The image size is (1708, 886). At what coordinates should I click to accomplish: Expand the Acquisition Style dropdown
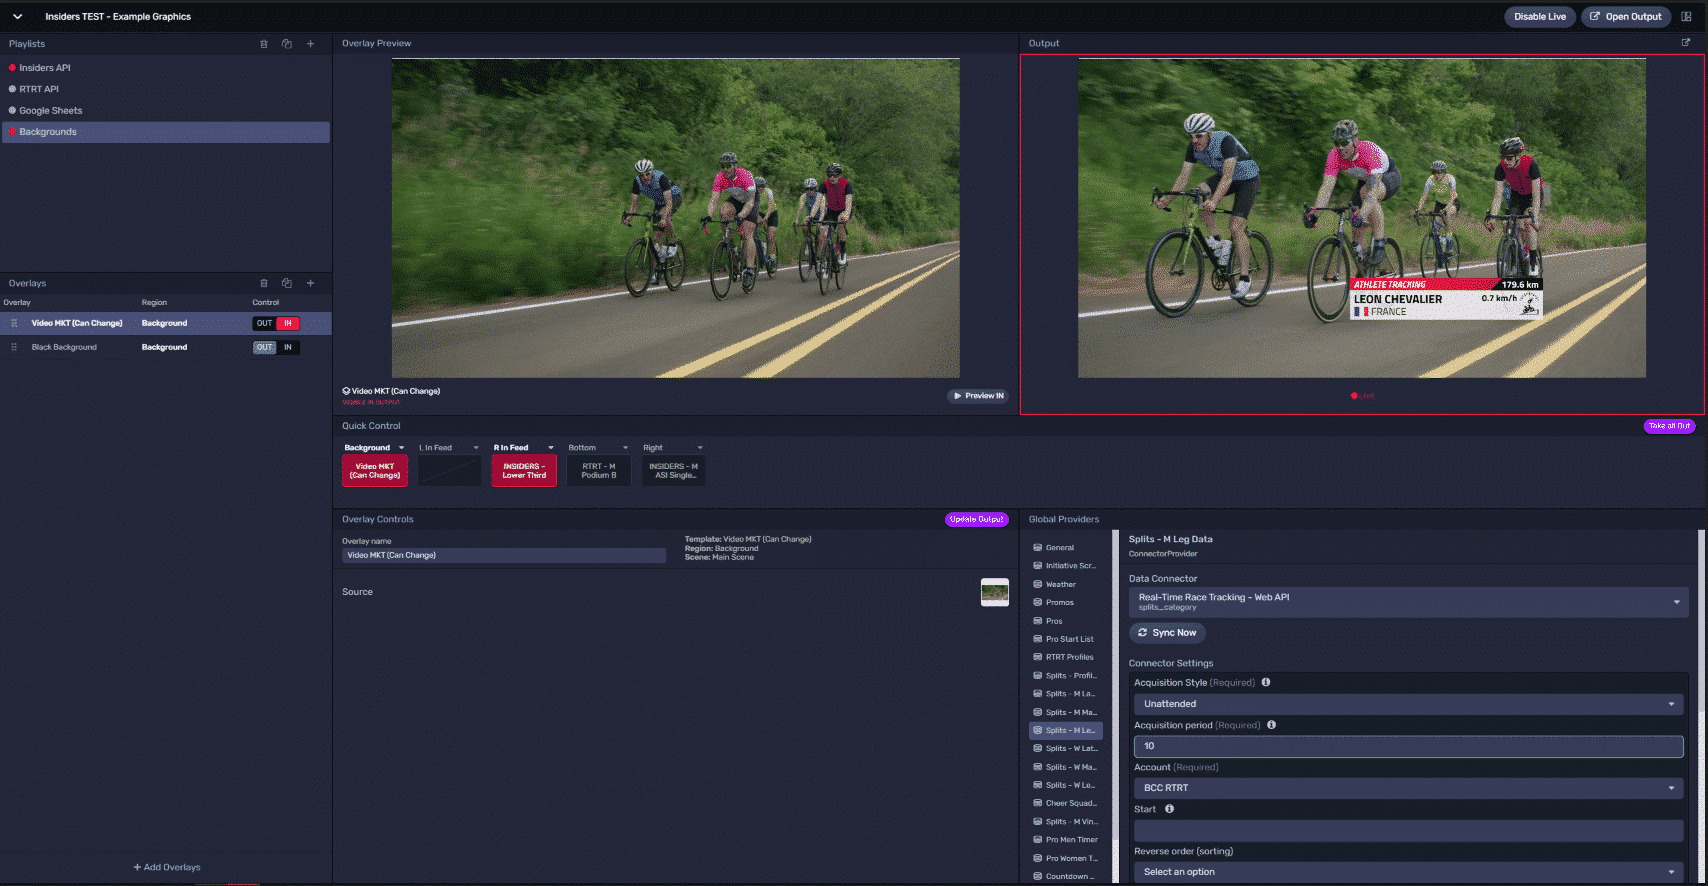click(x=1408, y=704)
